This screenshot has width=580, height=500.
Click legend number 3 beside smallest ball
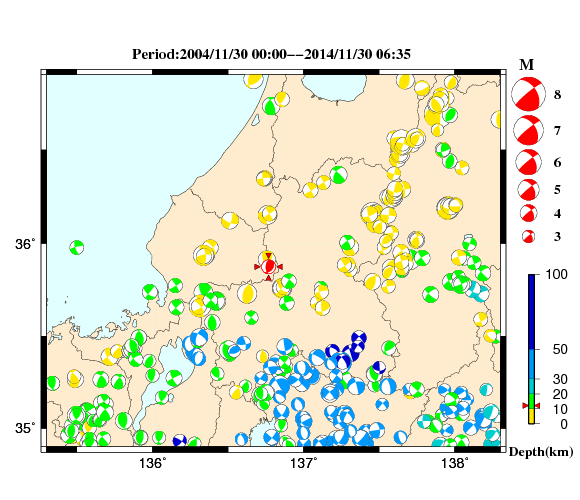(557, 236)
